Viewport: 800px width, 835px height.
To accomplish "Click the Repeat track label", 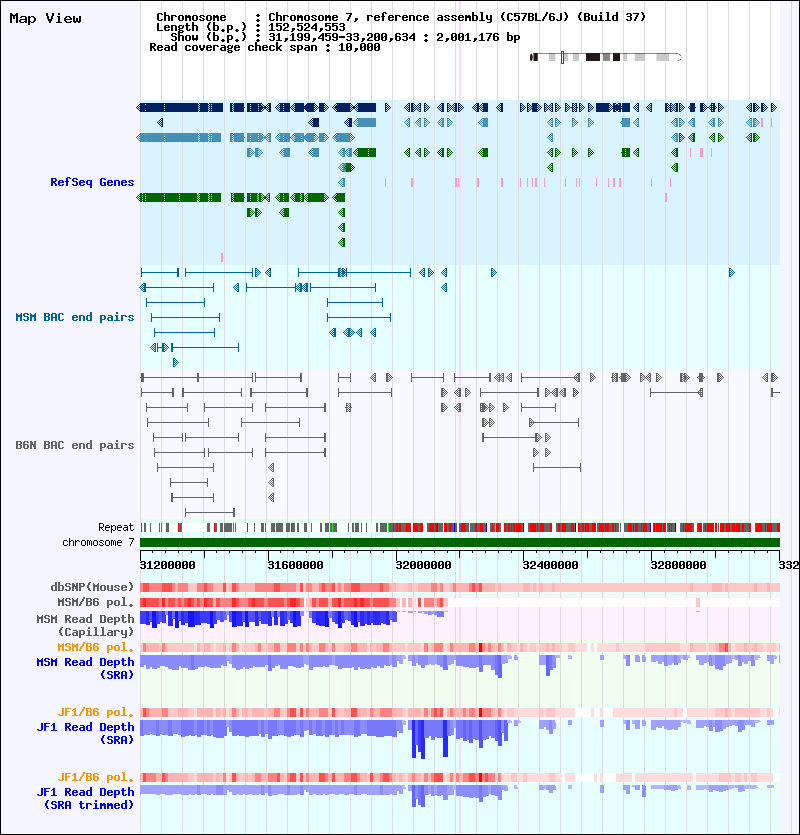I will coord(116,527).
